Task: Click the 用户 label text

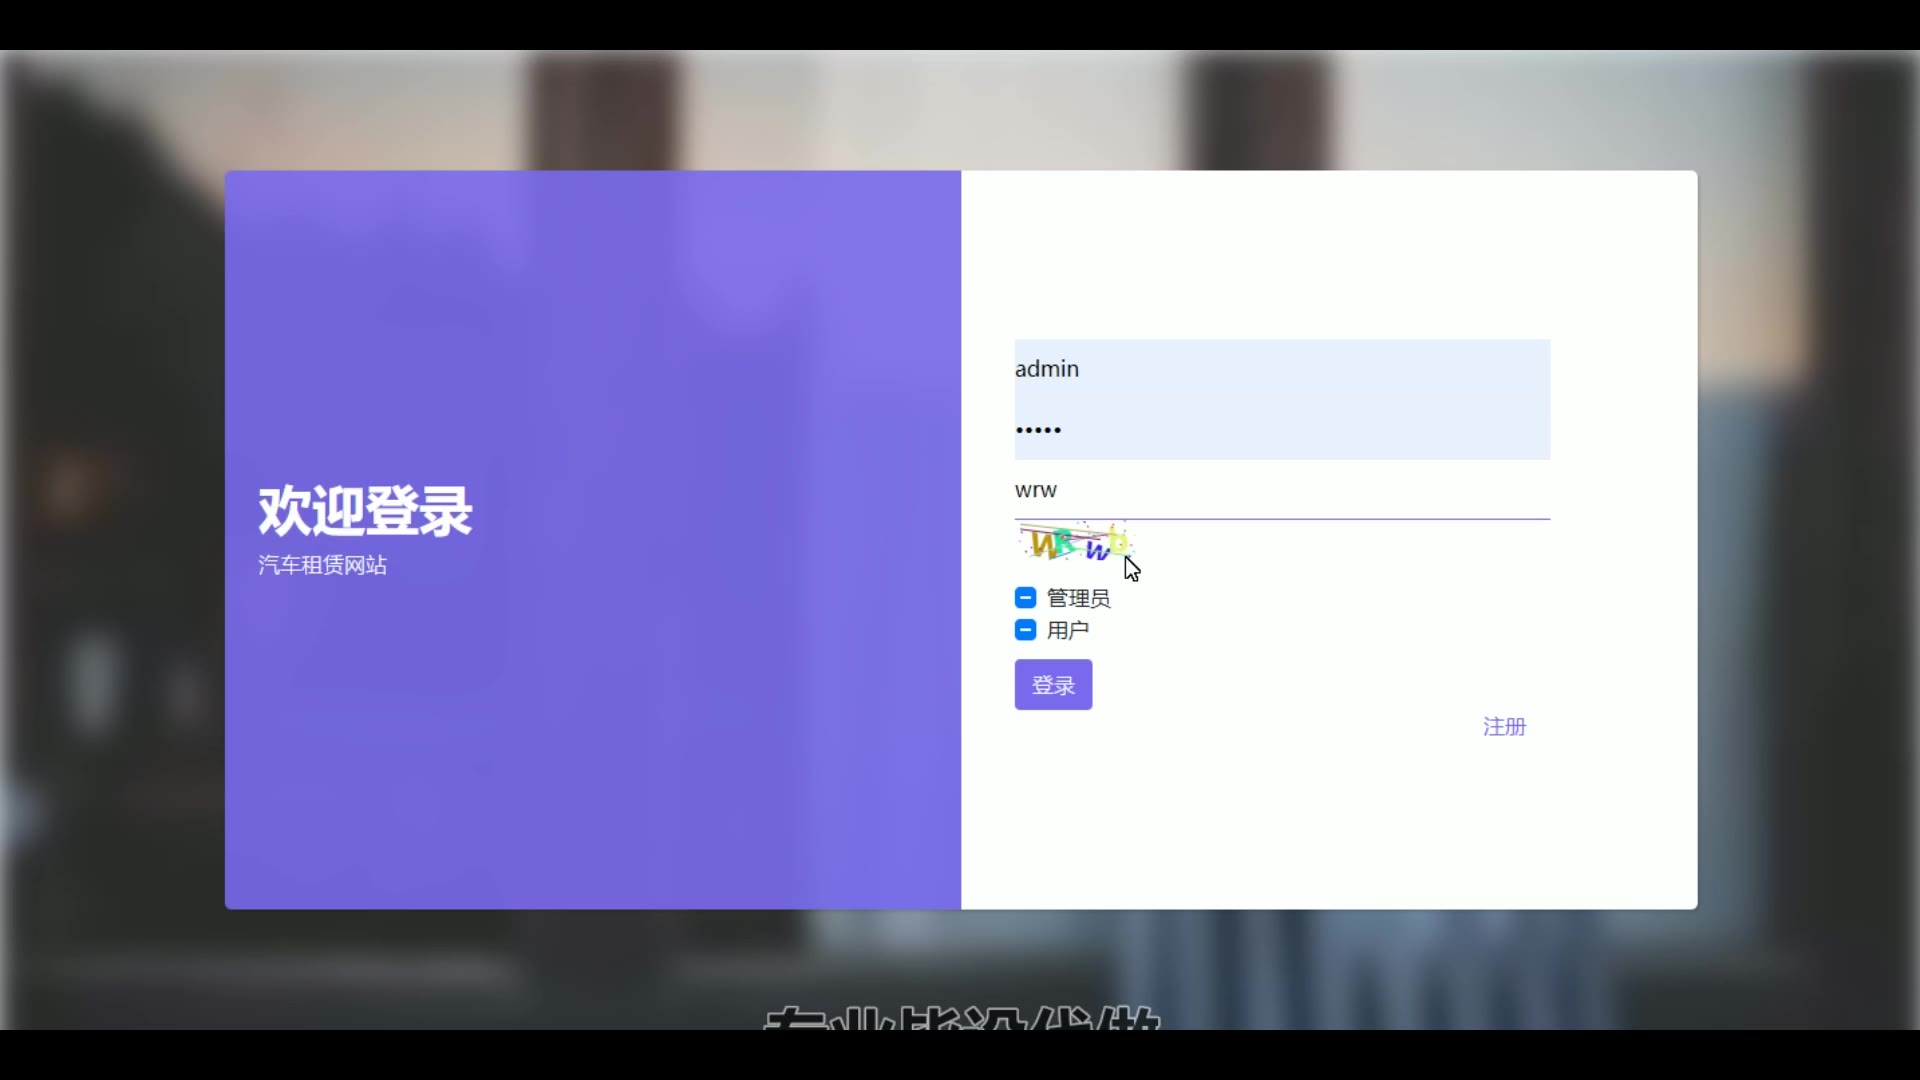Action: [1067, 630]
